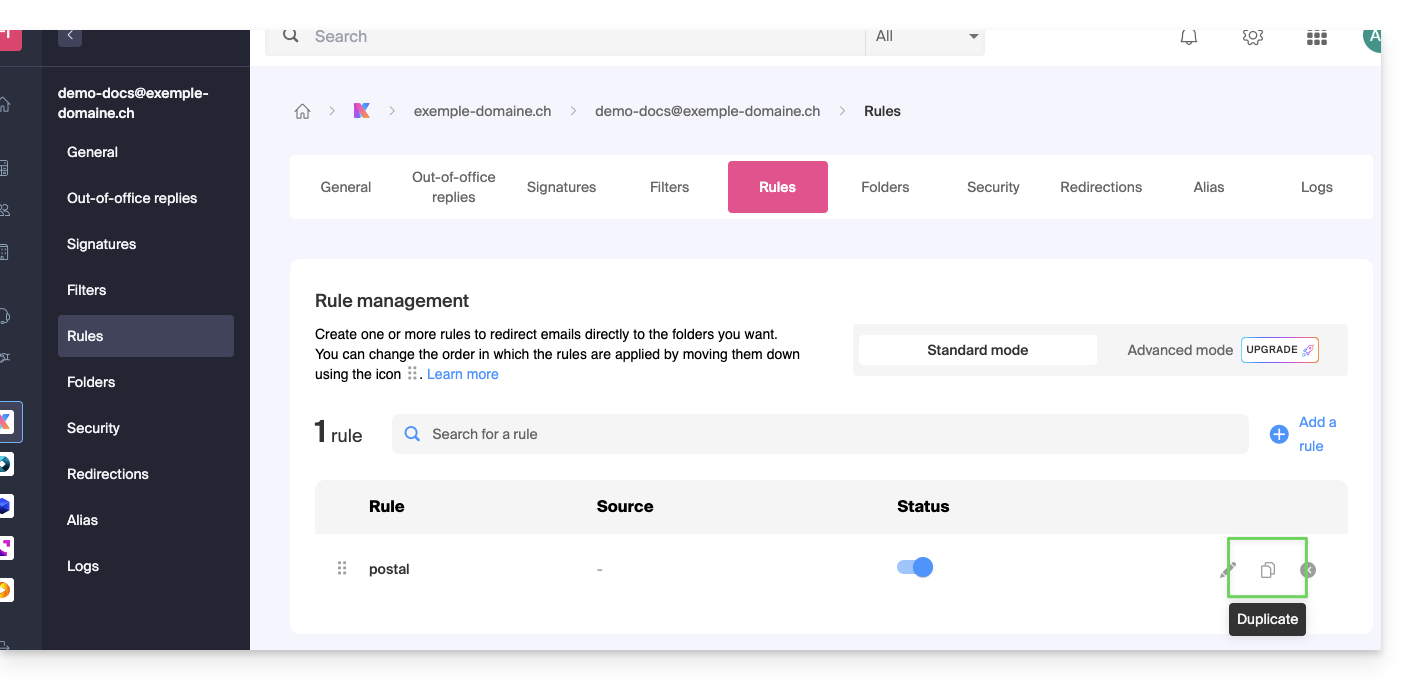Disable the postal rule status toggle
Image resolution: width=1411 pixels, height=680 pixels.
(x=915, y=567)
